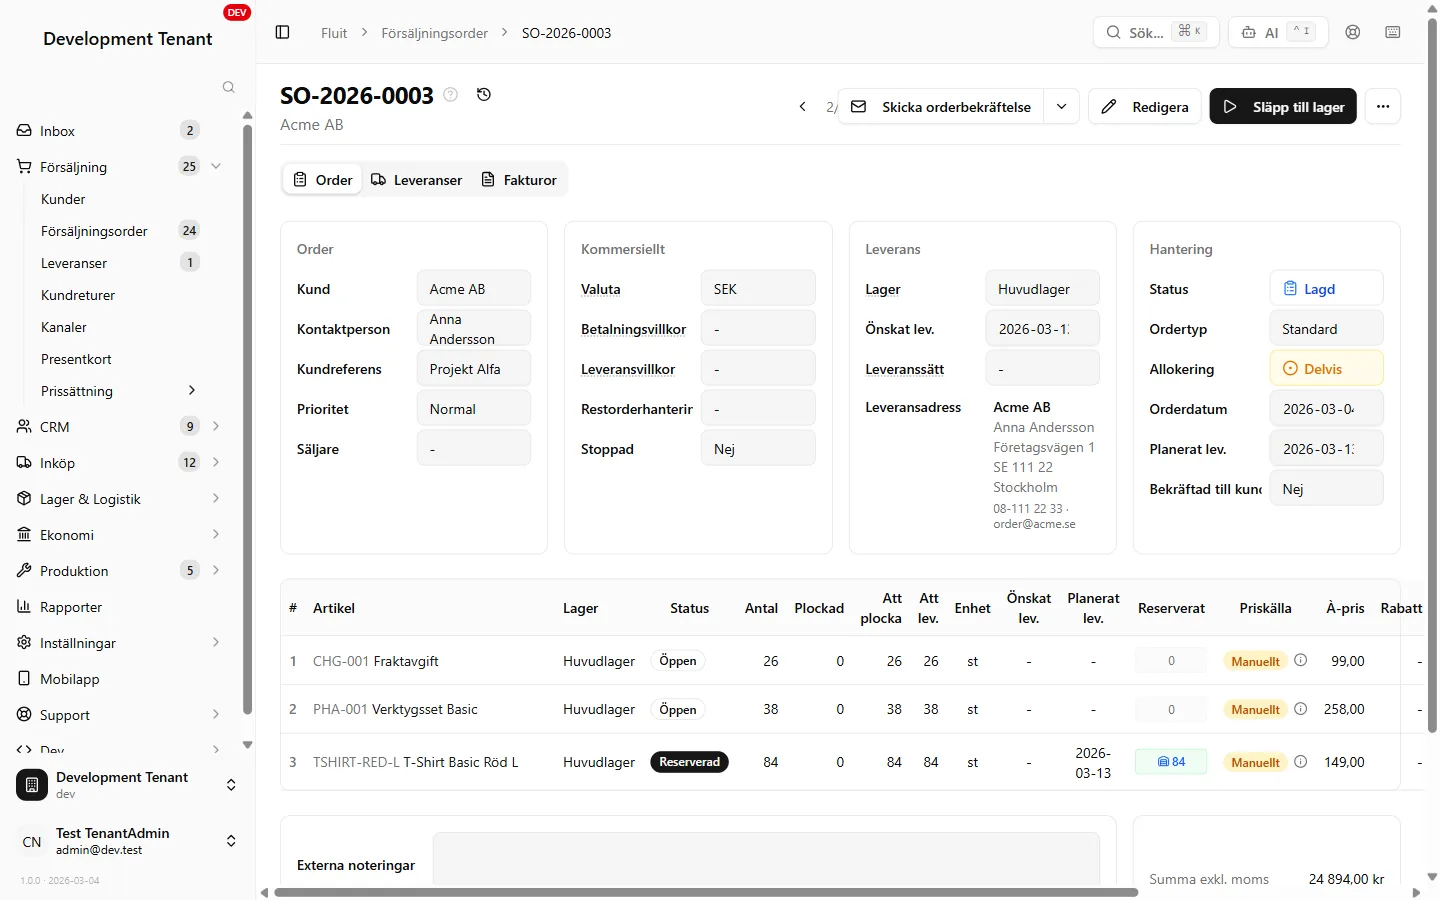Click CRM people icon in sidebar
1440x900 pixels.
click(24, 426)
